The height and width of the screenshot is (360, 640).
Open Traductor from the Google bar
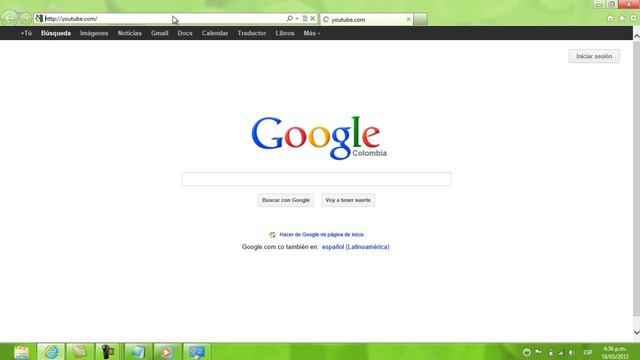(x=252, y=33)
